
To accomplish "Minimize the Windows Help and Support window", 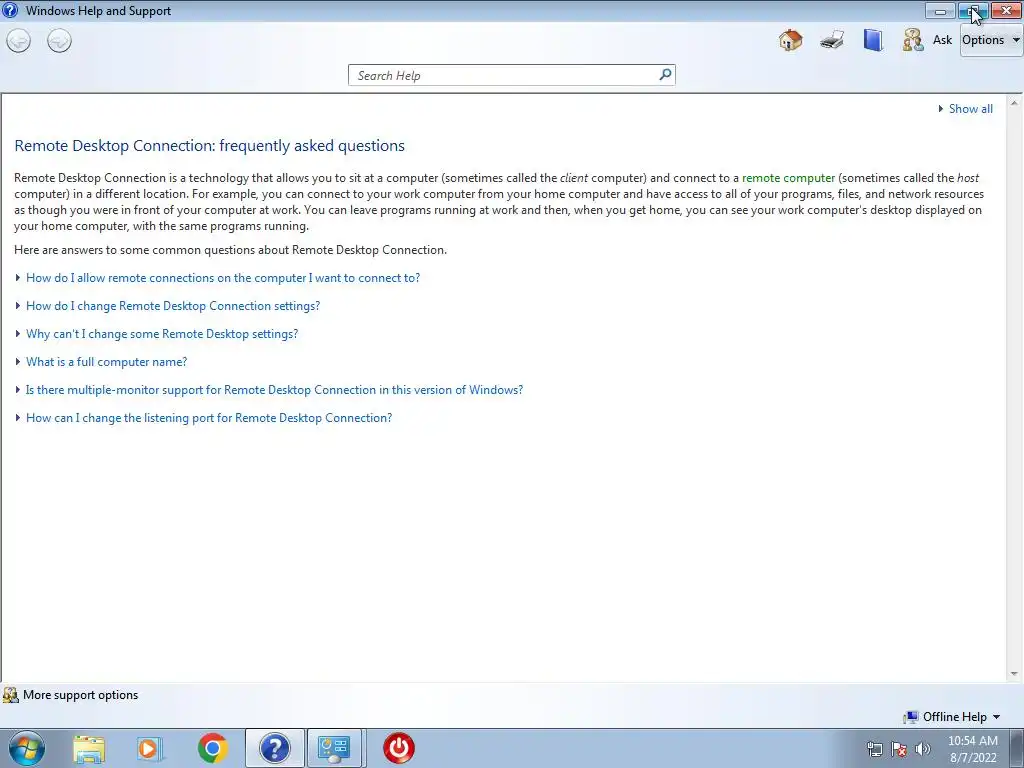I will pyautogui.click(x=940, y=10).
